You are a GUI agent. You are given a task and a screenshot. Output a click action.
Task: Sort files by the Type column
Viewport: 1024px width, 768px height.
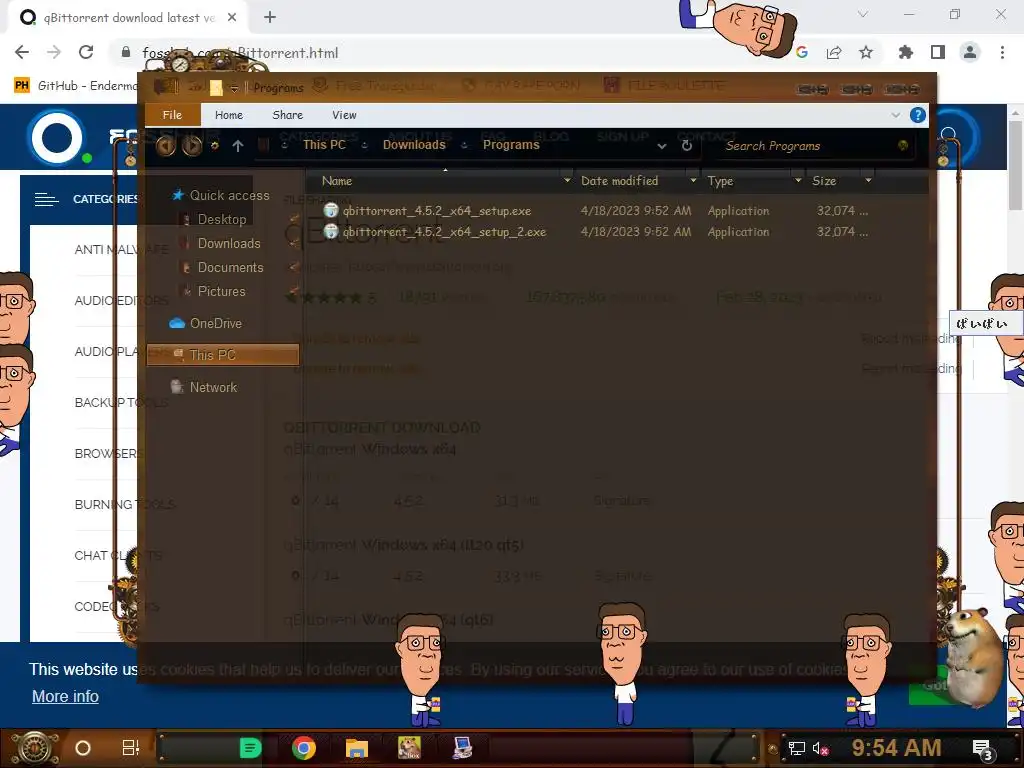pos(720,181)
